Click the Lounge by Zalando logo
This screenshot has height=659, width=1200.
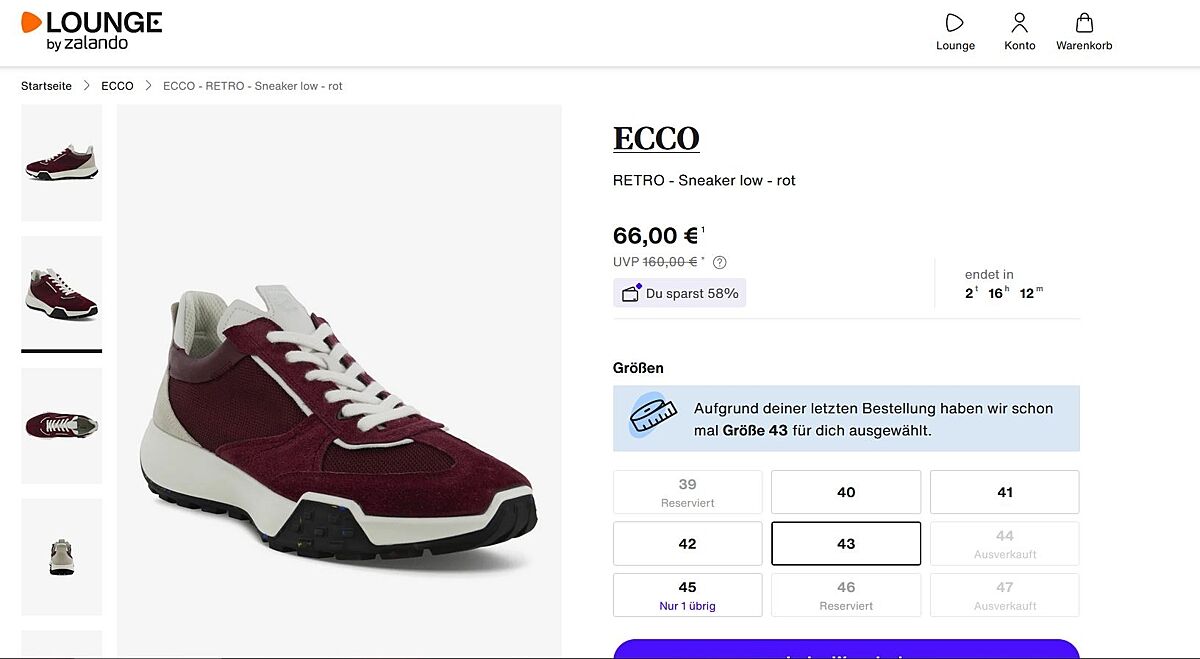coord(91,30)
